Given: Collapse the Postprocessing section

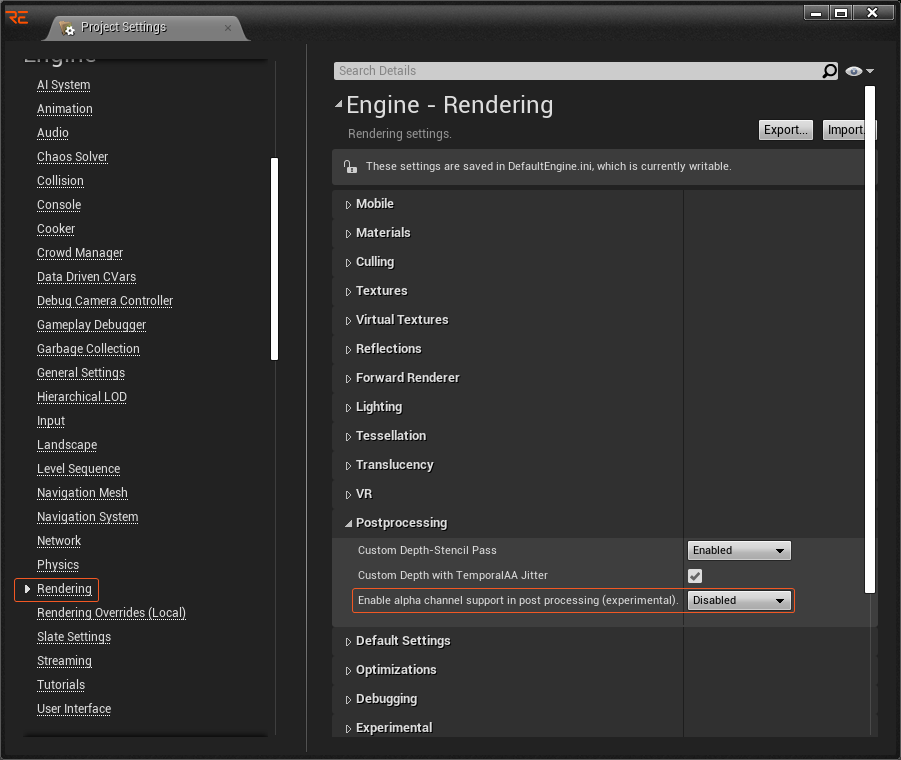Looking at the screenshot, I should [x=349, y=523].
